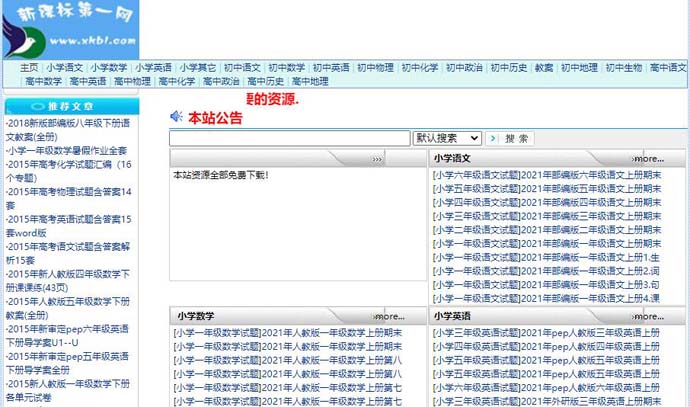Open 高中政治 navigation item

(x=221, y=81)
